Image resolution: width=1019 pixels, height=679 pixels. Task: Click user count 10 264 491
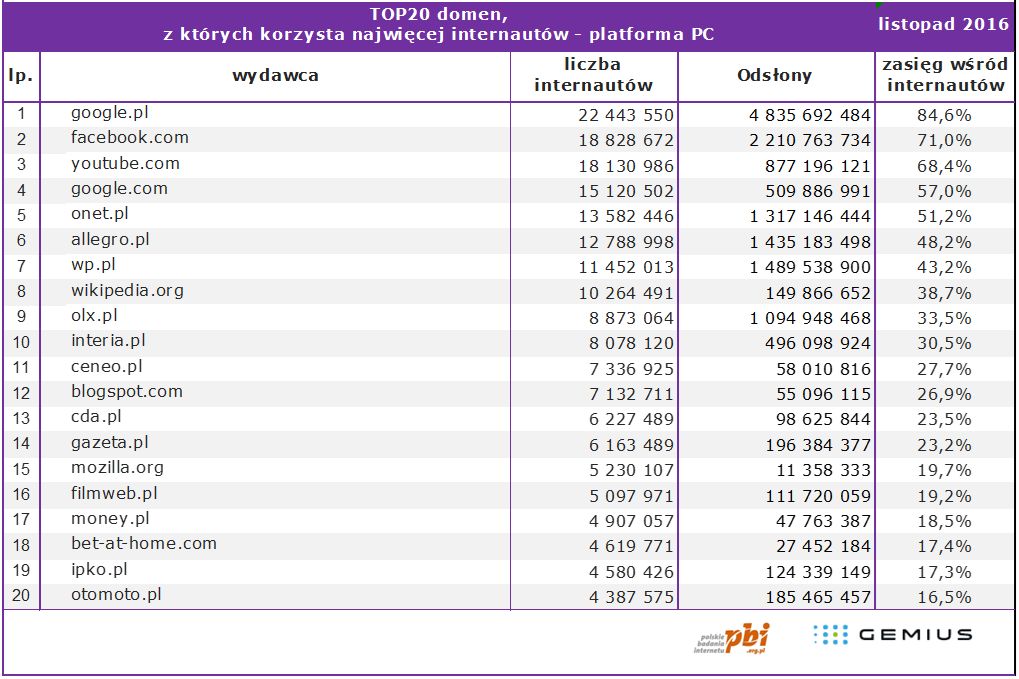tap(626, 294)
